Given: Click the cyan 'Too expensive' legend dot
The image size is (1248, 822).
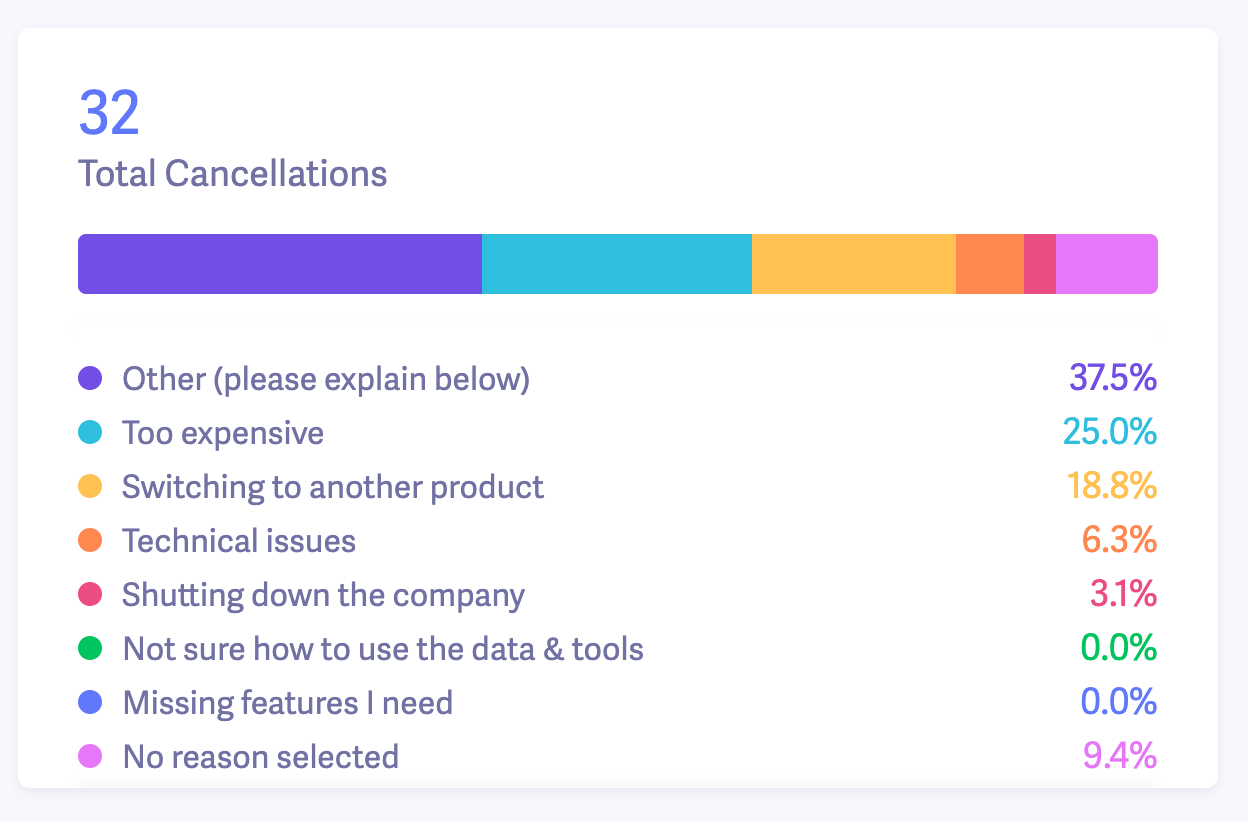Looking at the screenshot, I should click(90, 433).
